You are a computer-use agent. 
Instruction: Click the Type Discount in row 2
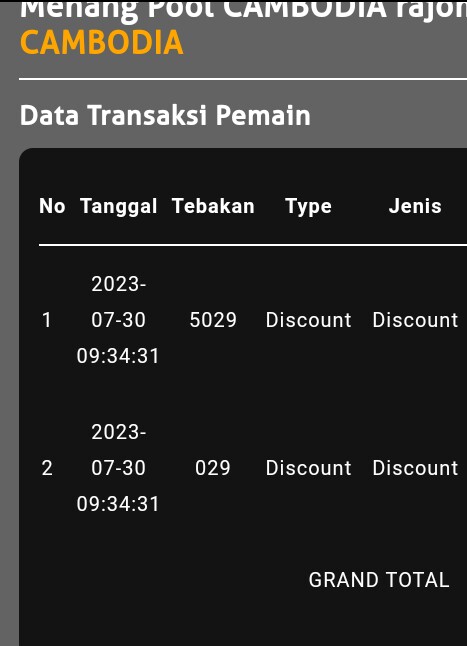308,468
